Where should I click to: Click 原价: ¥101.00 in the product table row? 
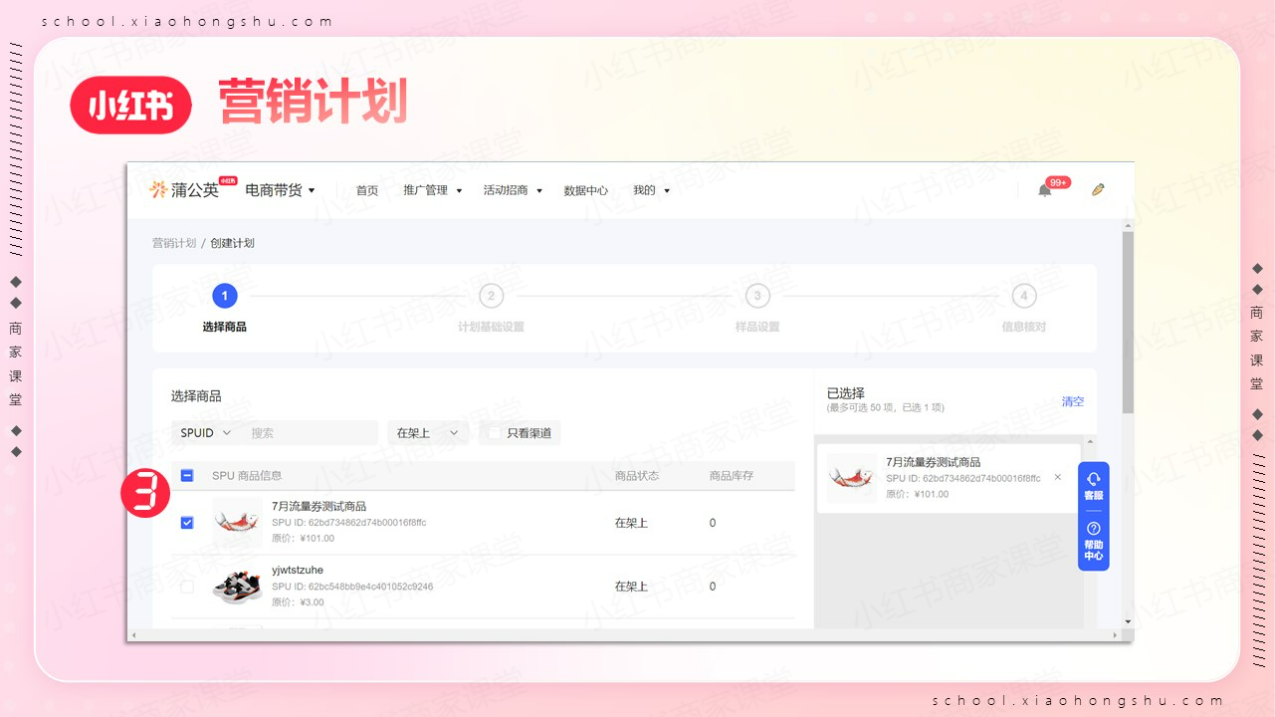[x=303, y=538]
